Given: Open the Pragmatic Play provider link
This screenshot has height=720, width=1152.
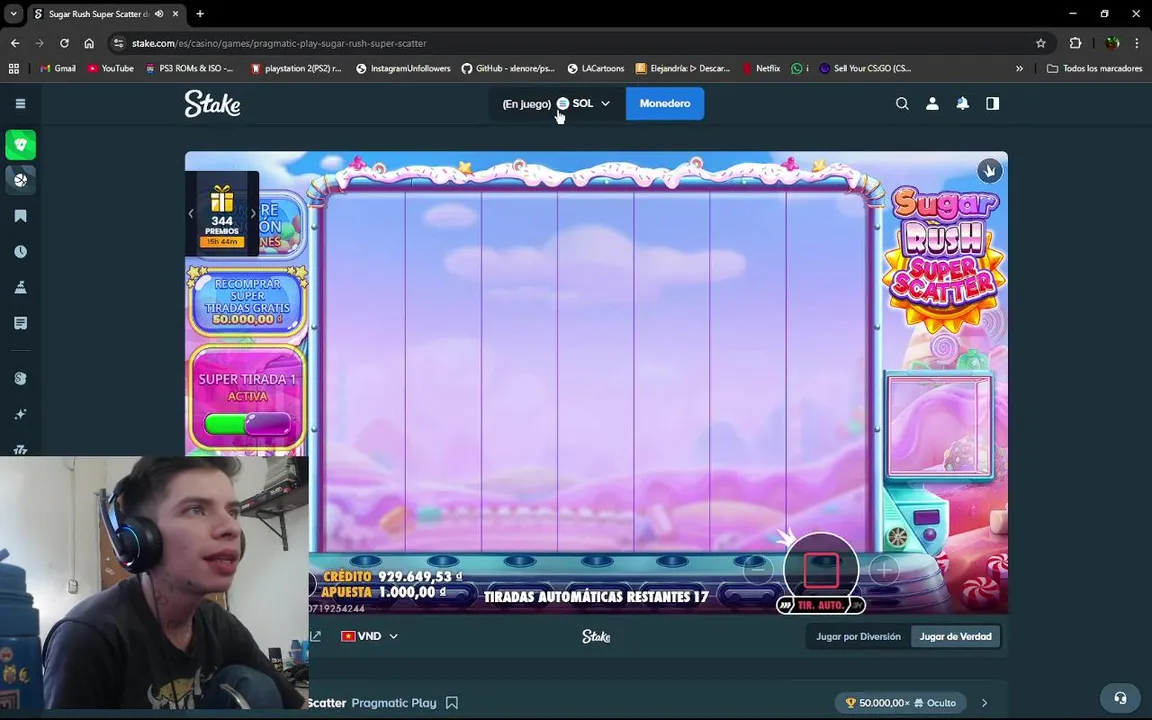Looking at the screenshot, I should pos(394,703).
